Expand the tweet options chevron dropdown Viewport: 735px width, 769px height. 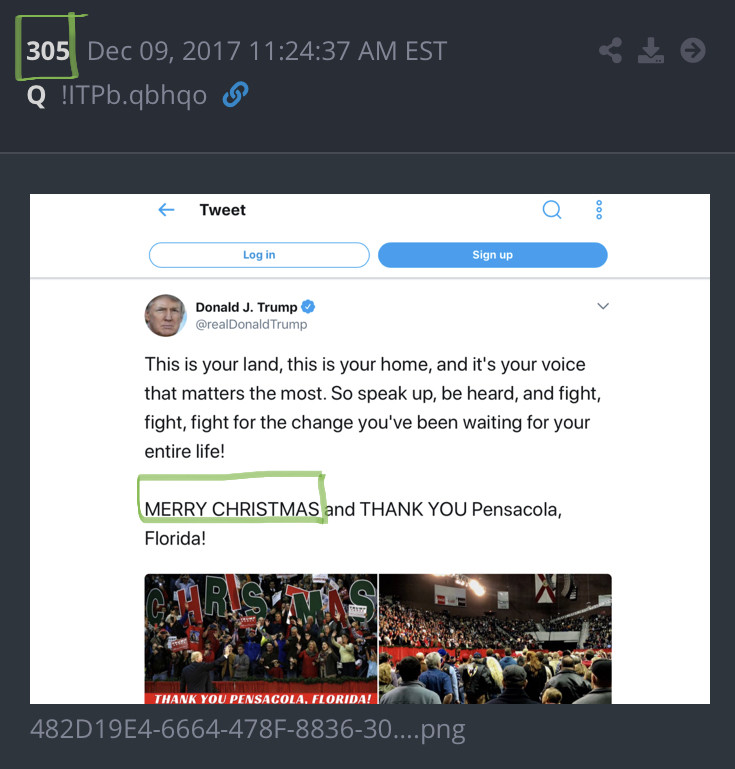[603, 306]
